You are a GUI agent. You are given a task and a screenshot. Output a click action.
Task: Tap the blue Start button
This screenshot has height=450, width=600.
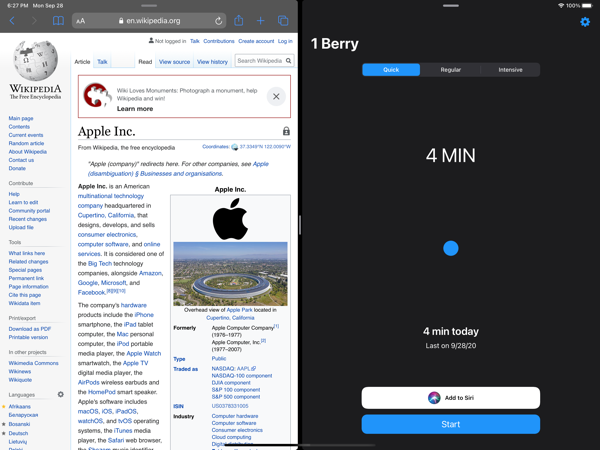[451, 424]
